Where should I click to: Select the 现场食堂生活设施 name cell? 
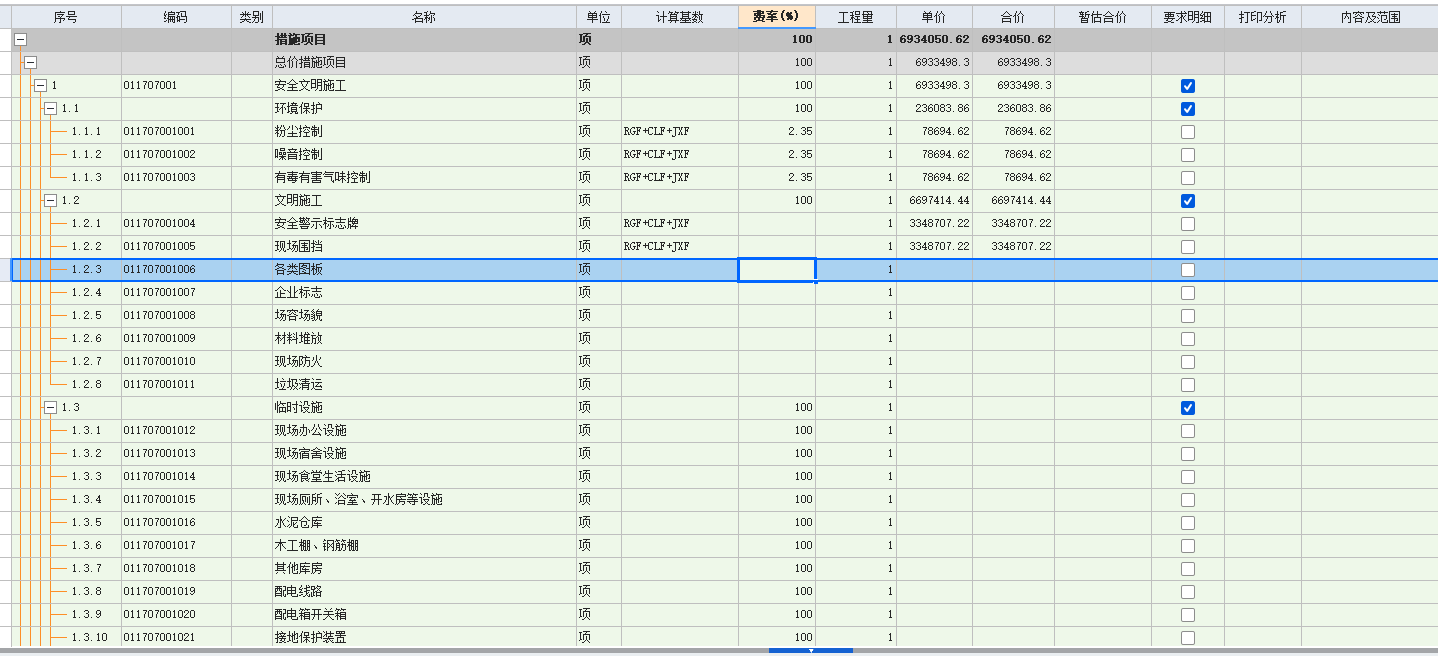coord(424,476)
